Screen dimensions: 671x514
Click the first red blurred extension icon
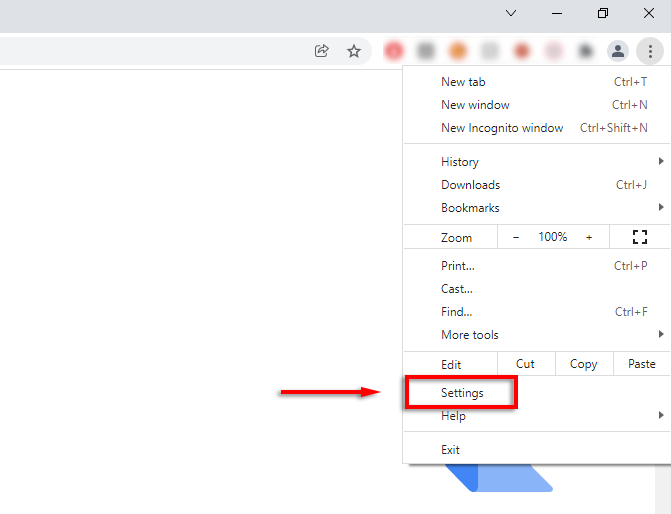pos(394,51)
